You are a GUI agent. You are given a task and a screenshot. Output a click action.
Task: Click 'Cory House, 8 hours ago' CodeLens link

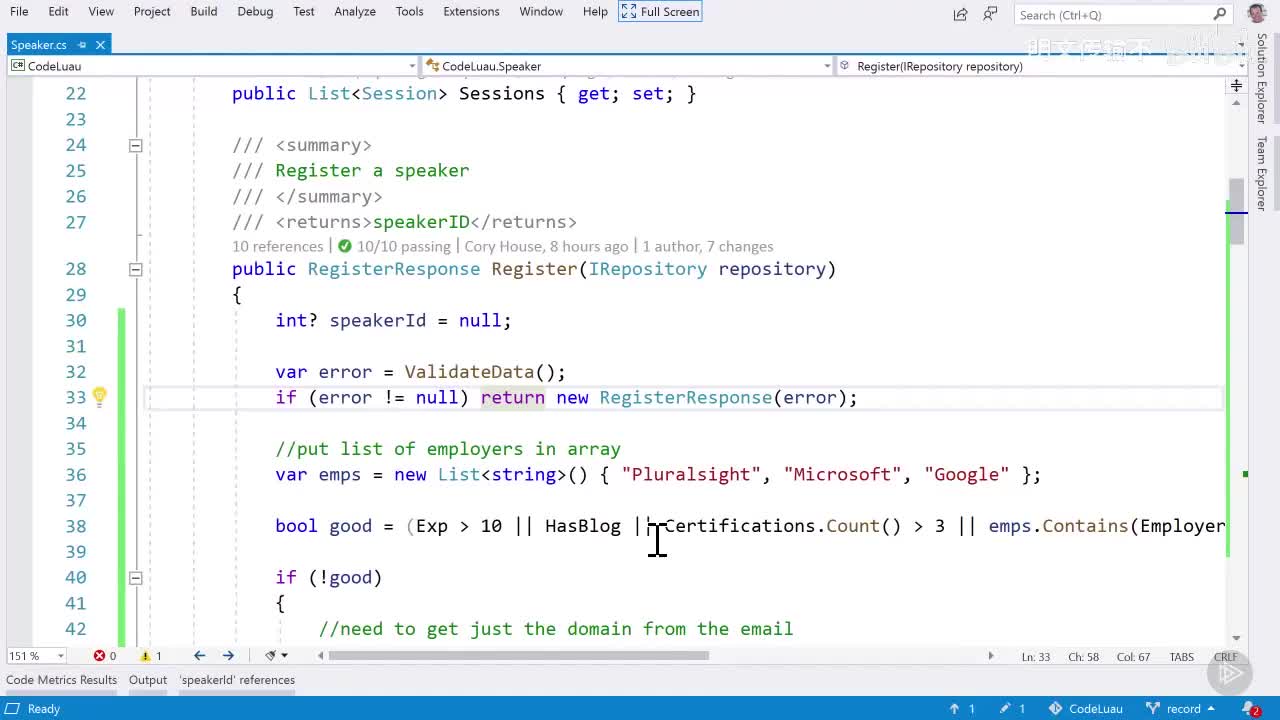coord(547,246)
